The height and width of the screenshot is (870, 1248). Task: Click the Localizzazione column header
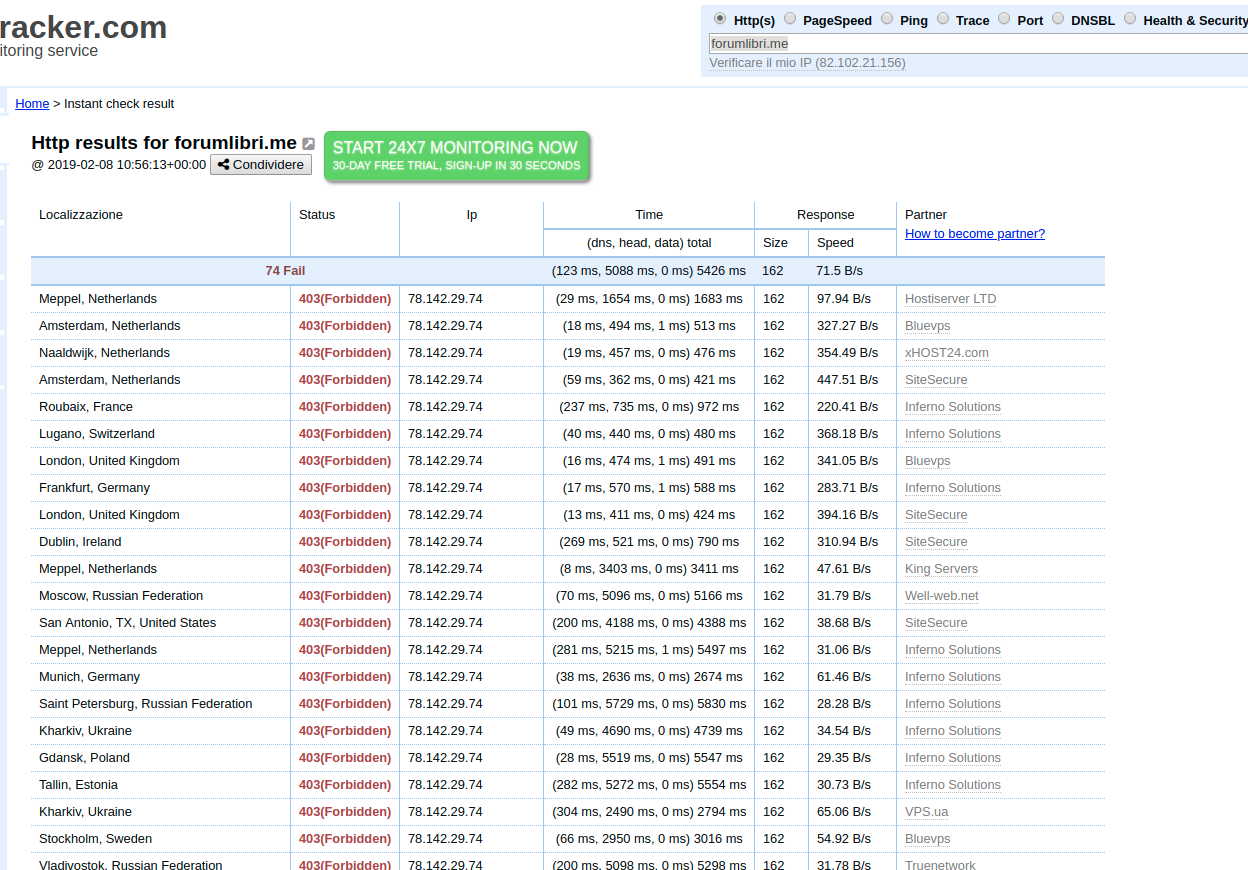coord(81,215)
